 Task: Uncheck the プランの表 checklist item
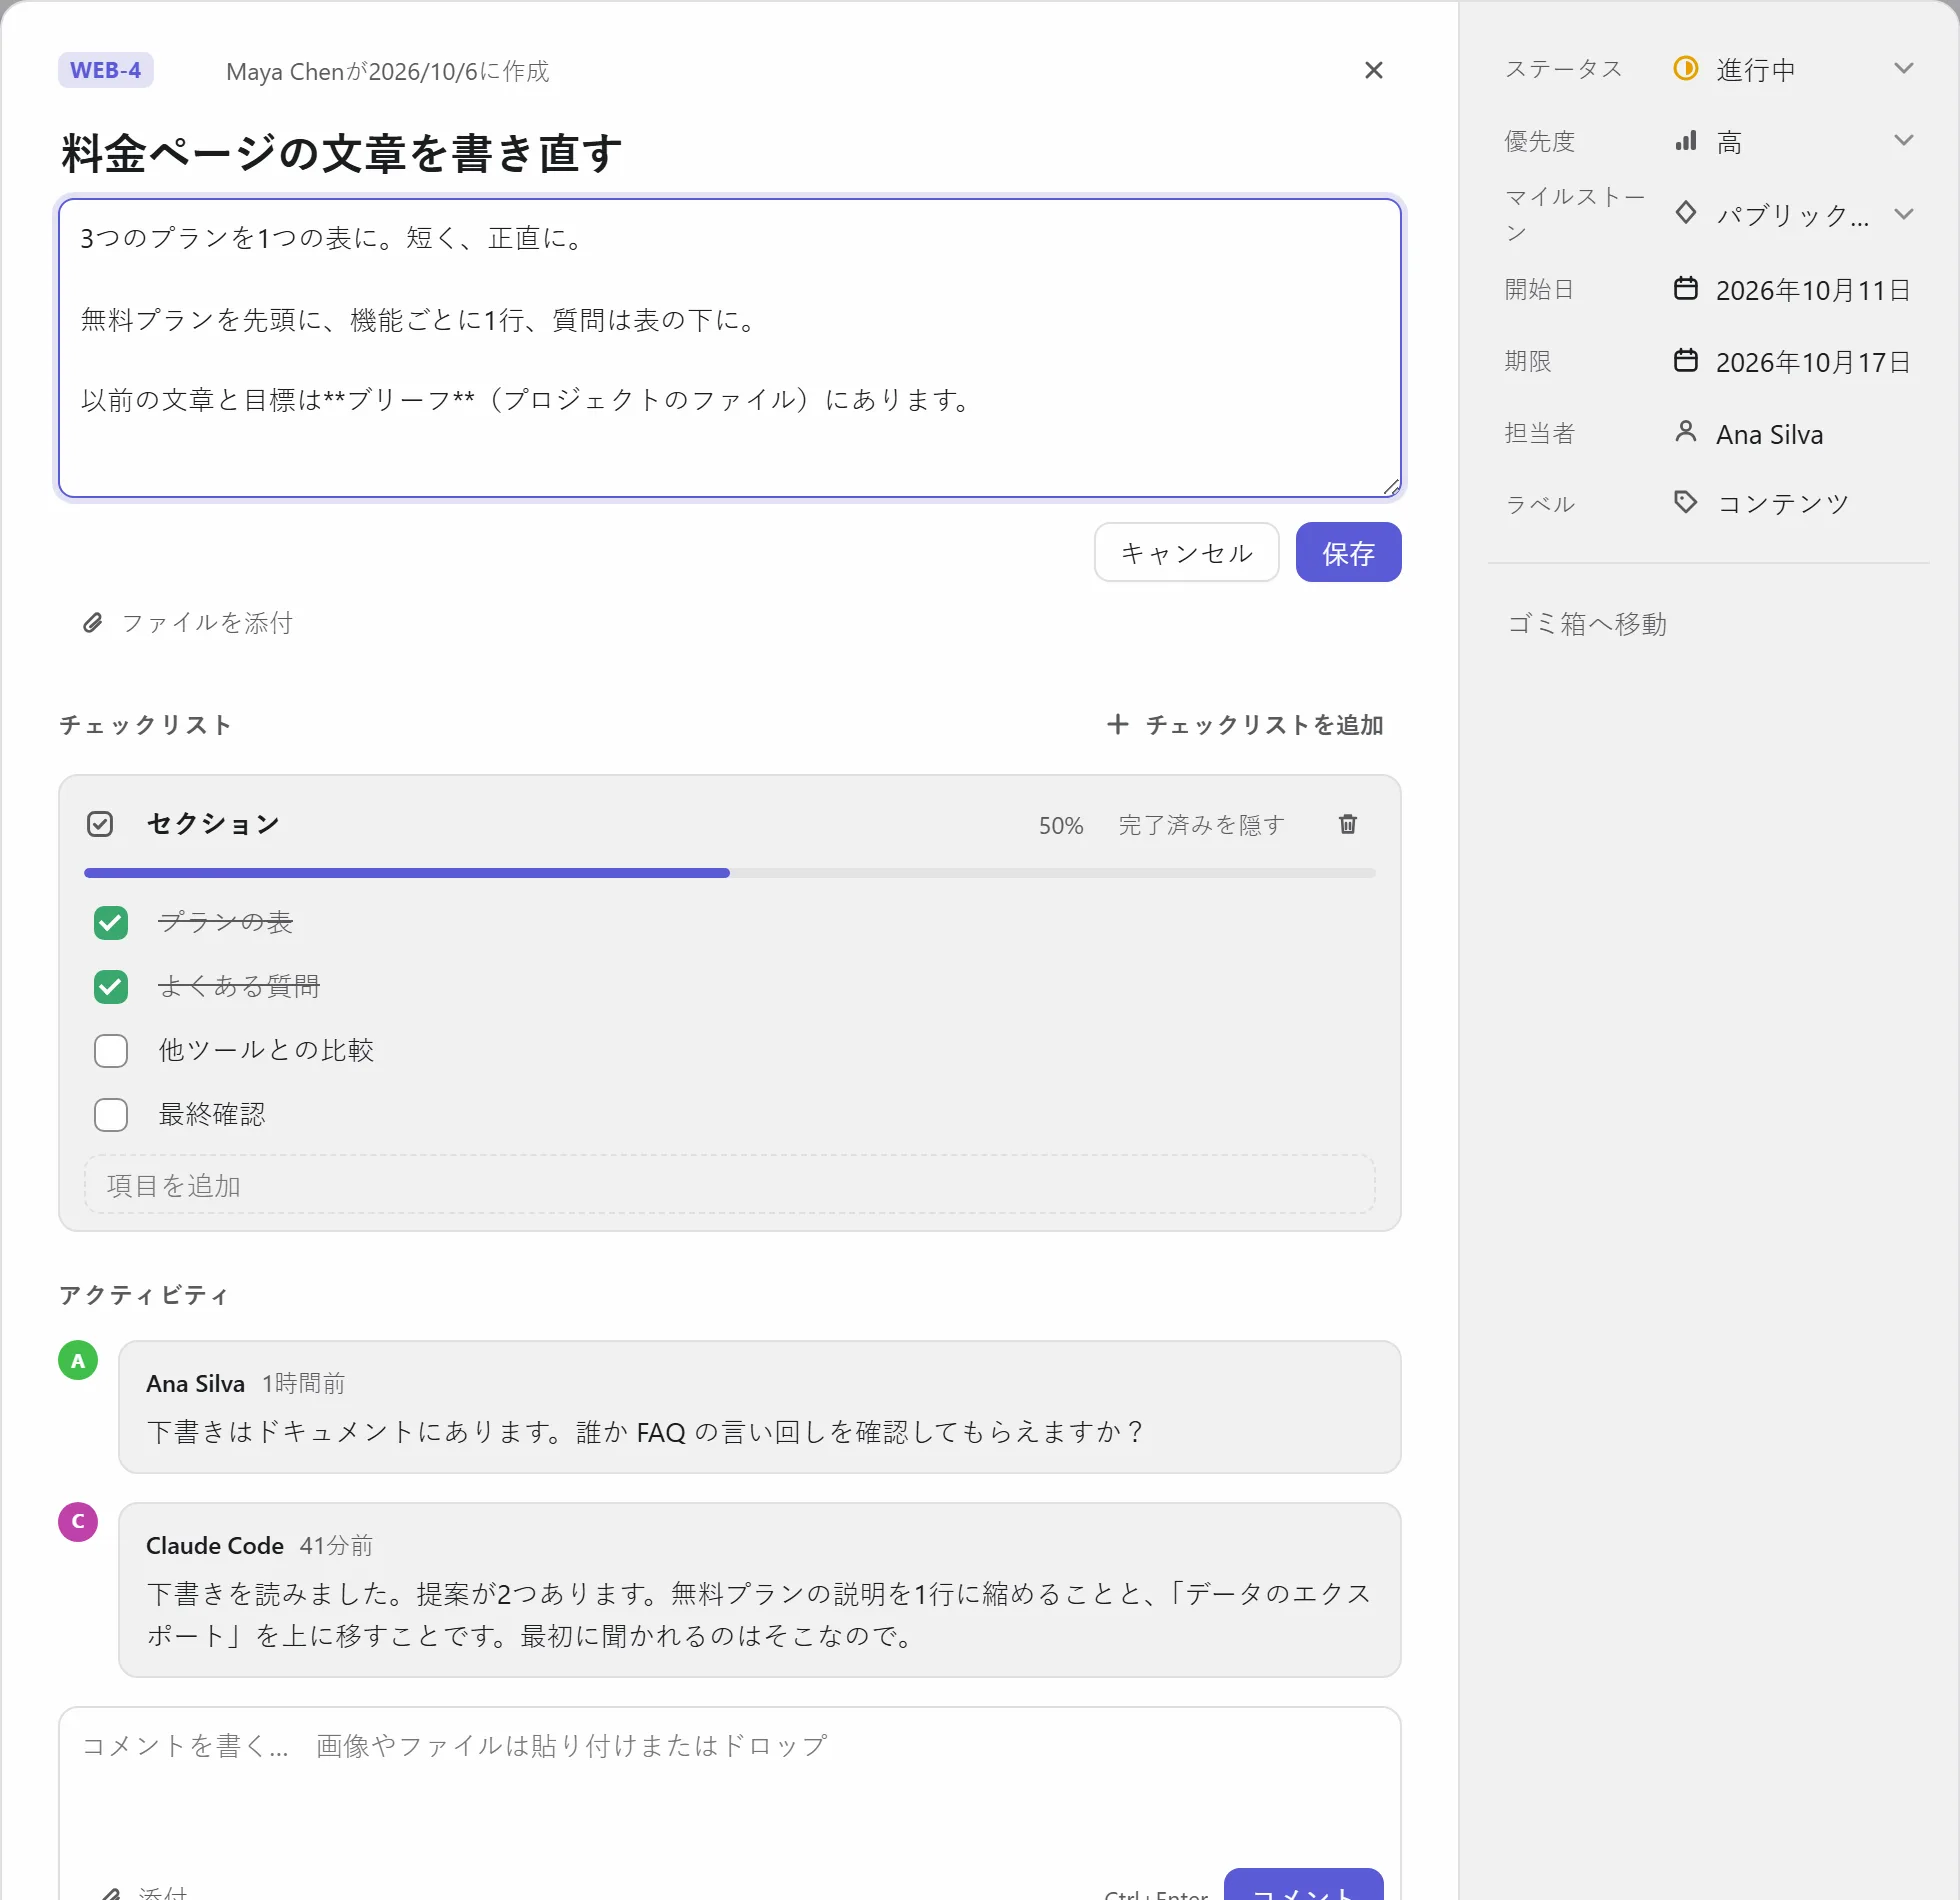pos(111,922)
